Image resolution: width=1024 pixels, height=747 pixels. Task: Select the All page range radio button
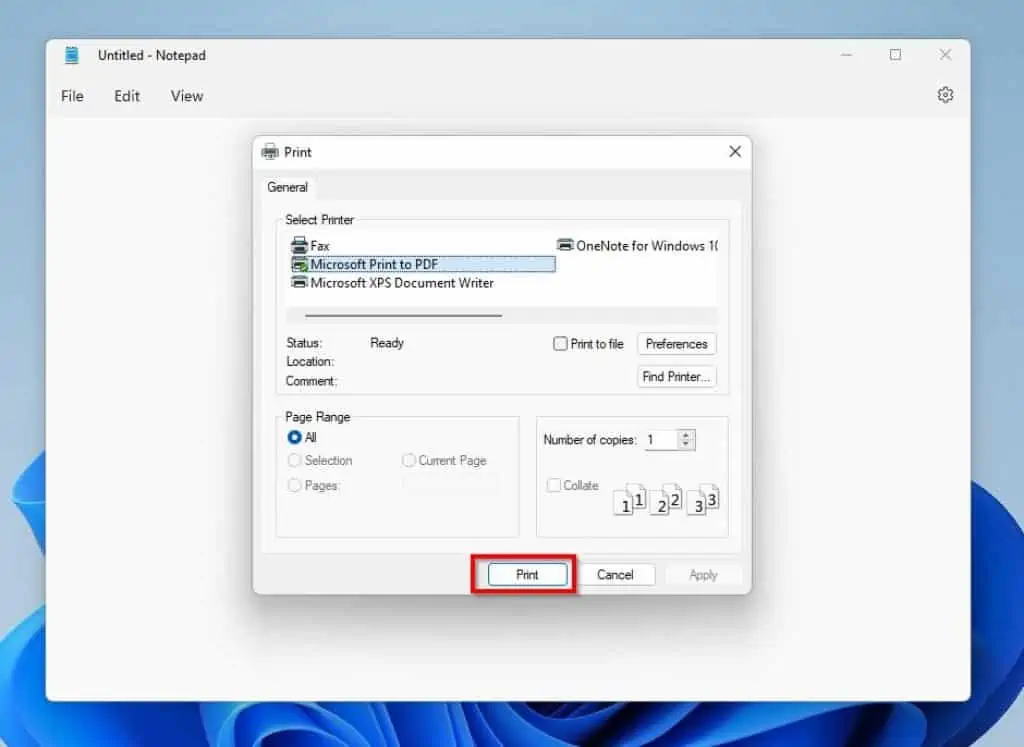point(295,437)
